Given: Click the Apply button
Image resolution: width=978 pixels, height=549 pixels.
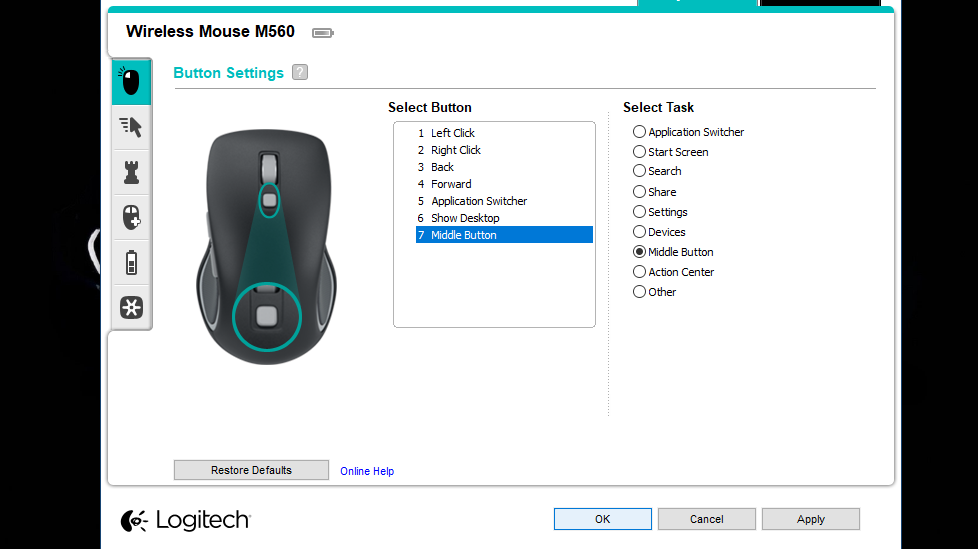Looking at the screenshot, I should tap(811, 519).
